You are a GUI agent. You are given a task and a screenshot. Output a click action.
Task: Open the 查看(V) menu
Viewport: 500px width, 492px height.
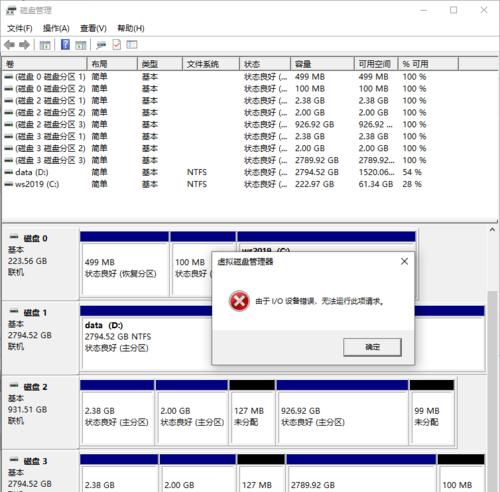click(93, 28)
